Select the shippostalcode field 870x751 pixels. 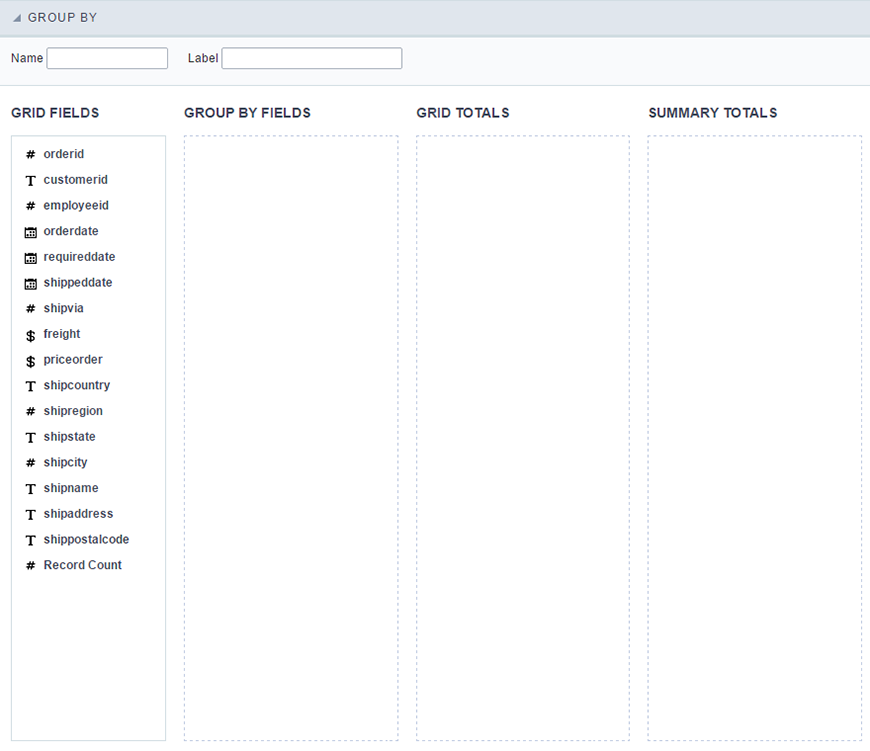(x=86, y=539)
